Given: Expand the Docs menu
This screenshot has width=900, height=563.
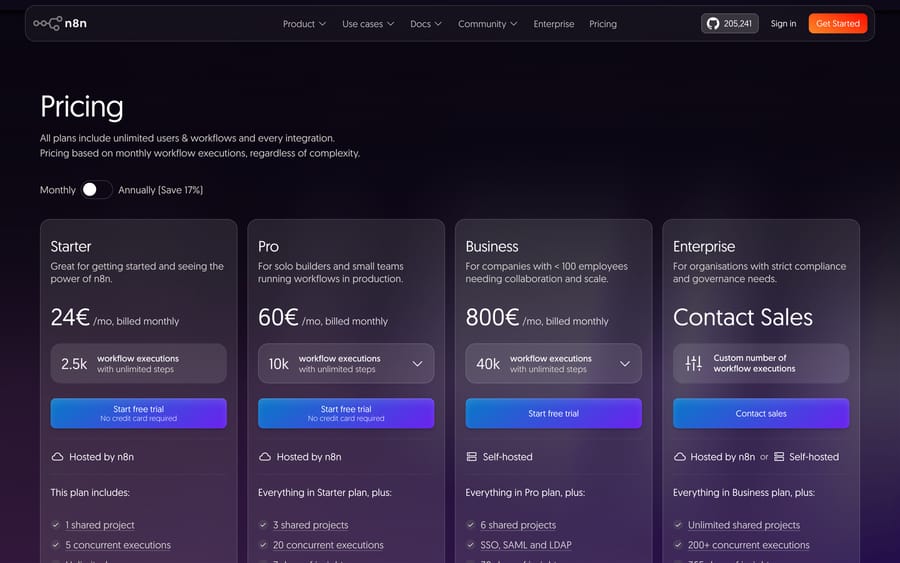Looking at the screenshot, I should pyautogui.click(x=426, y=24).
